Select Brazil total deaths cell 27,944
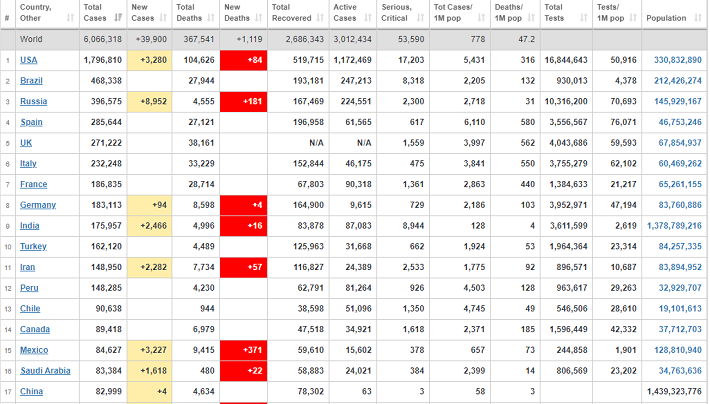The width and height of the screenshot is (710, 404). coord(196,81)
